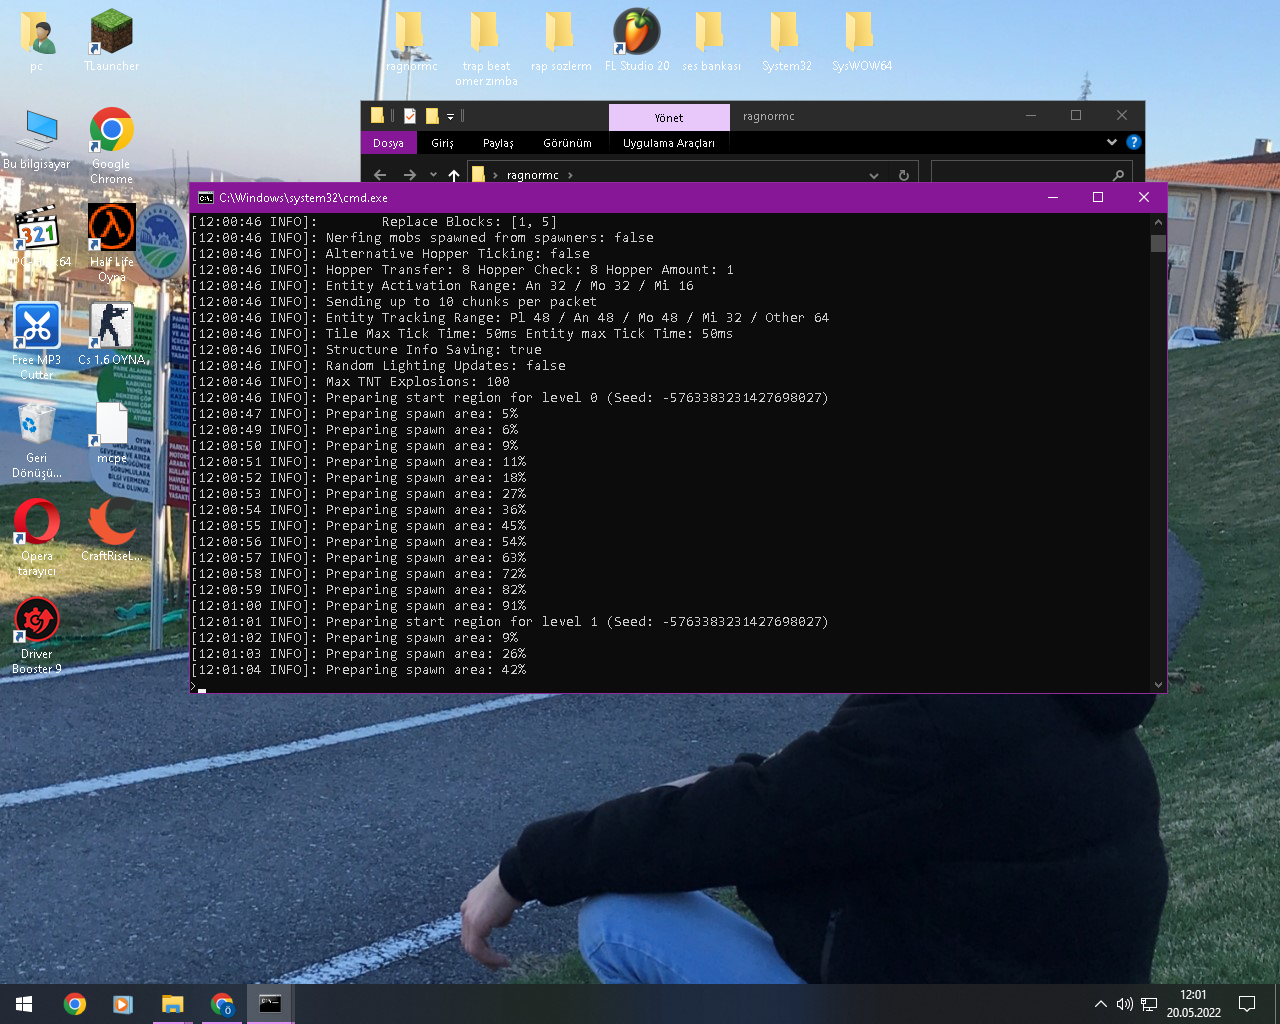
Task: Open the notification center
Action: [1247, 1004]
